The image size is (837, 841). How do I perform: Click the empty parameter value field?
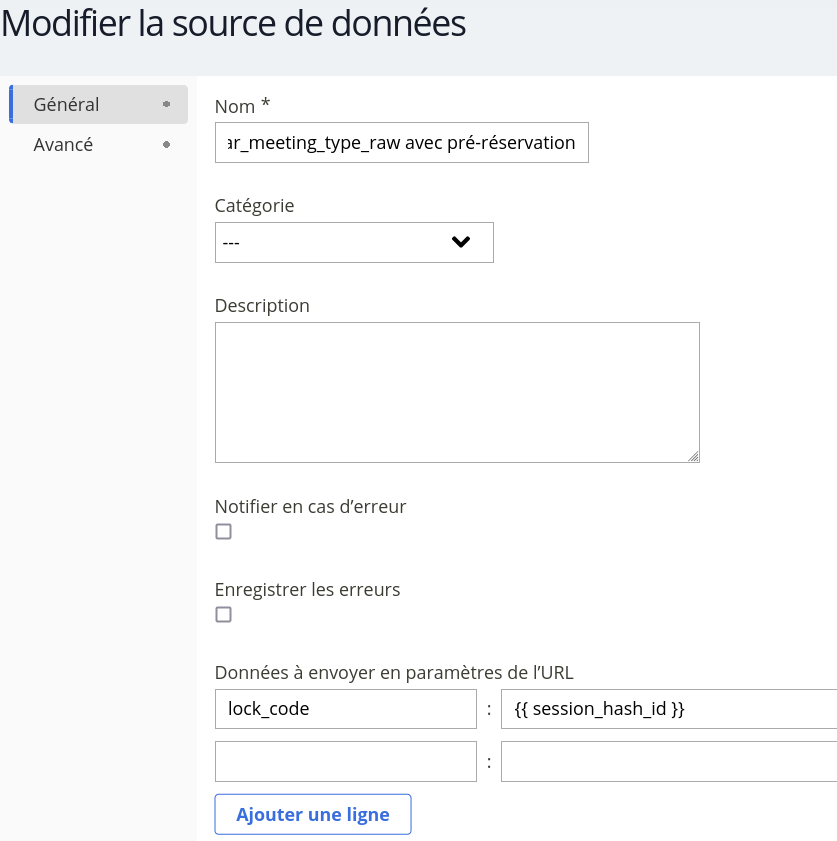pos(668,761)
